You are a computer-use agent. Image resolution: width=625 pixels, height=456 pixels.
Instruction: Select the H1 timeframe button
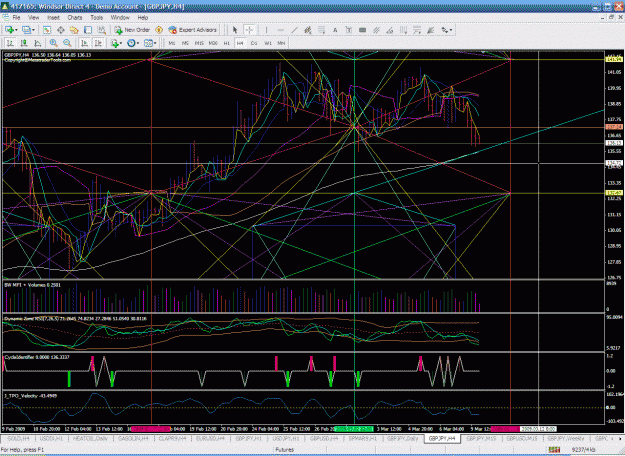pos(226,43)
